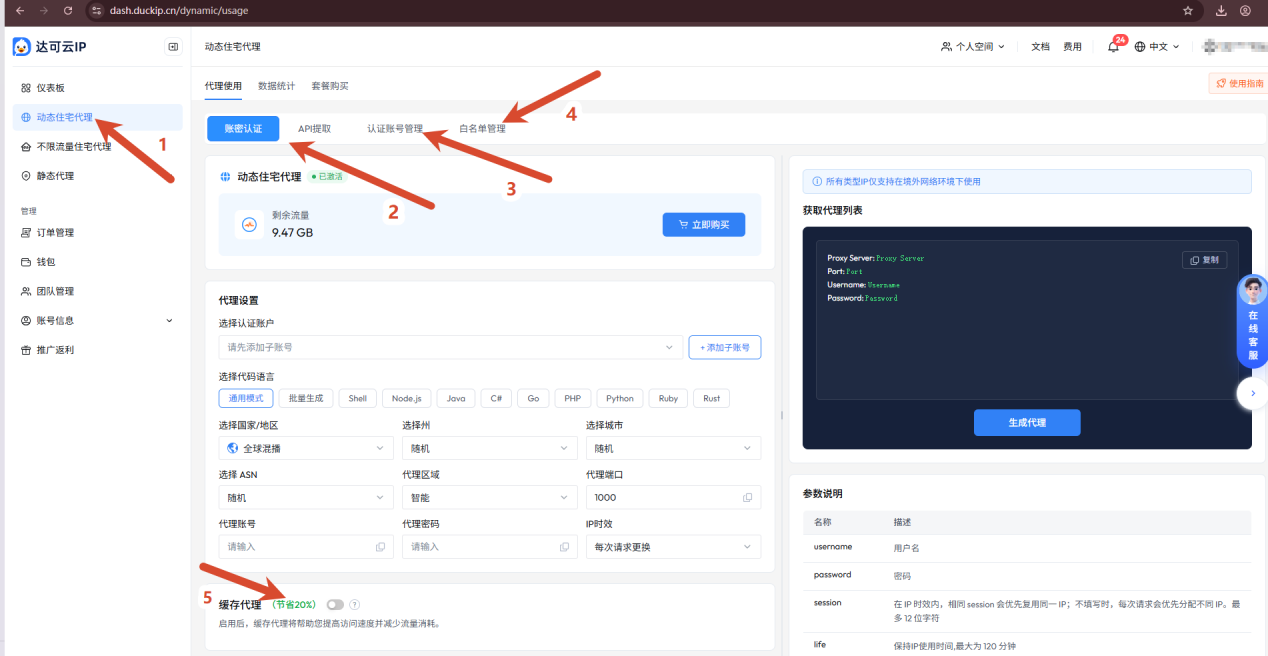Open the 选择 ASN dropdown
Viewport: 1268px width, 656px height.
(x=306, y=497)
